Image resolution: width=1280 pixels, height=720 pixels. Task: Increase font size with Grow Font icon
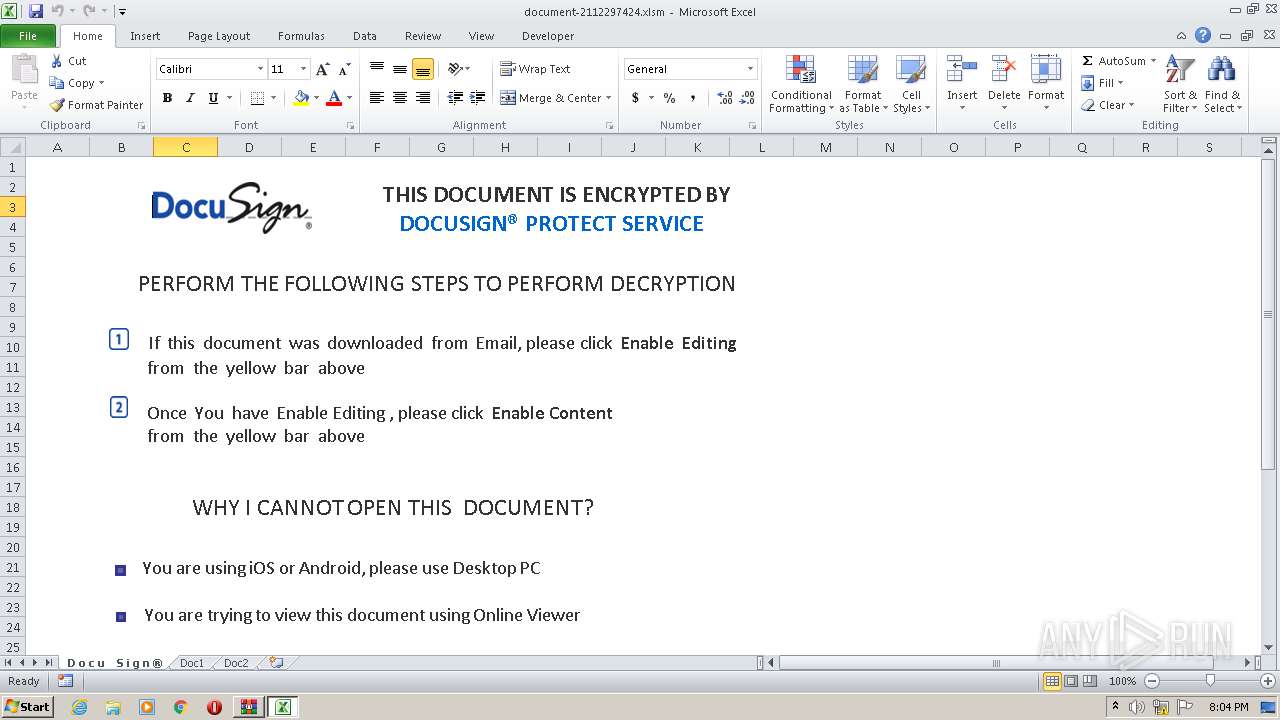(322, 69)
